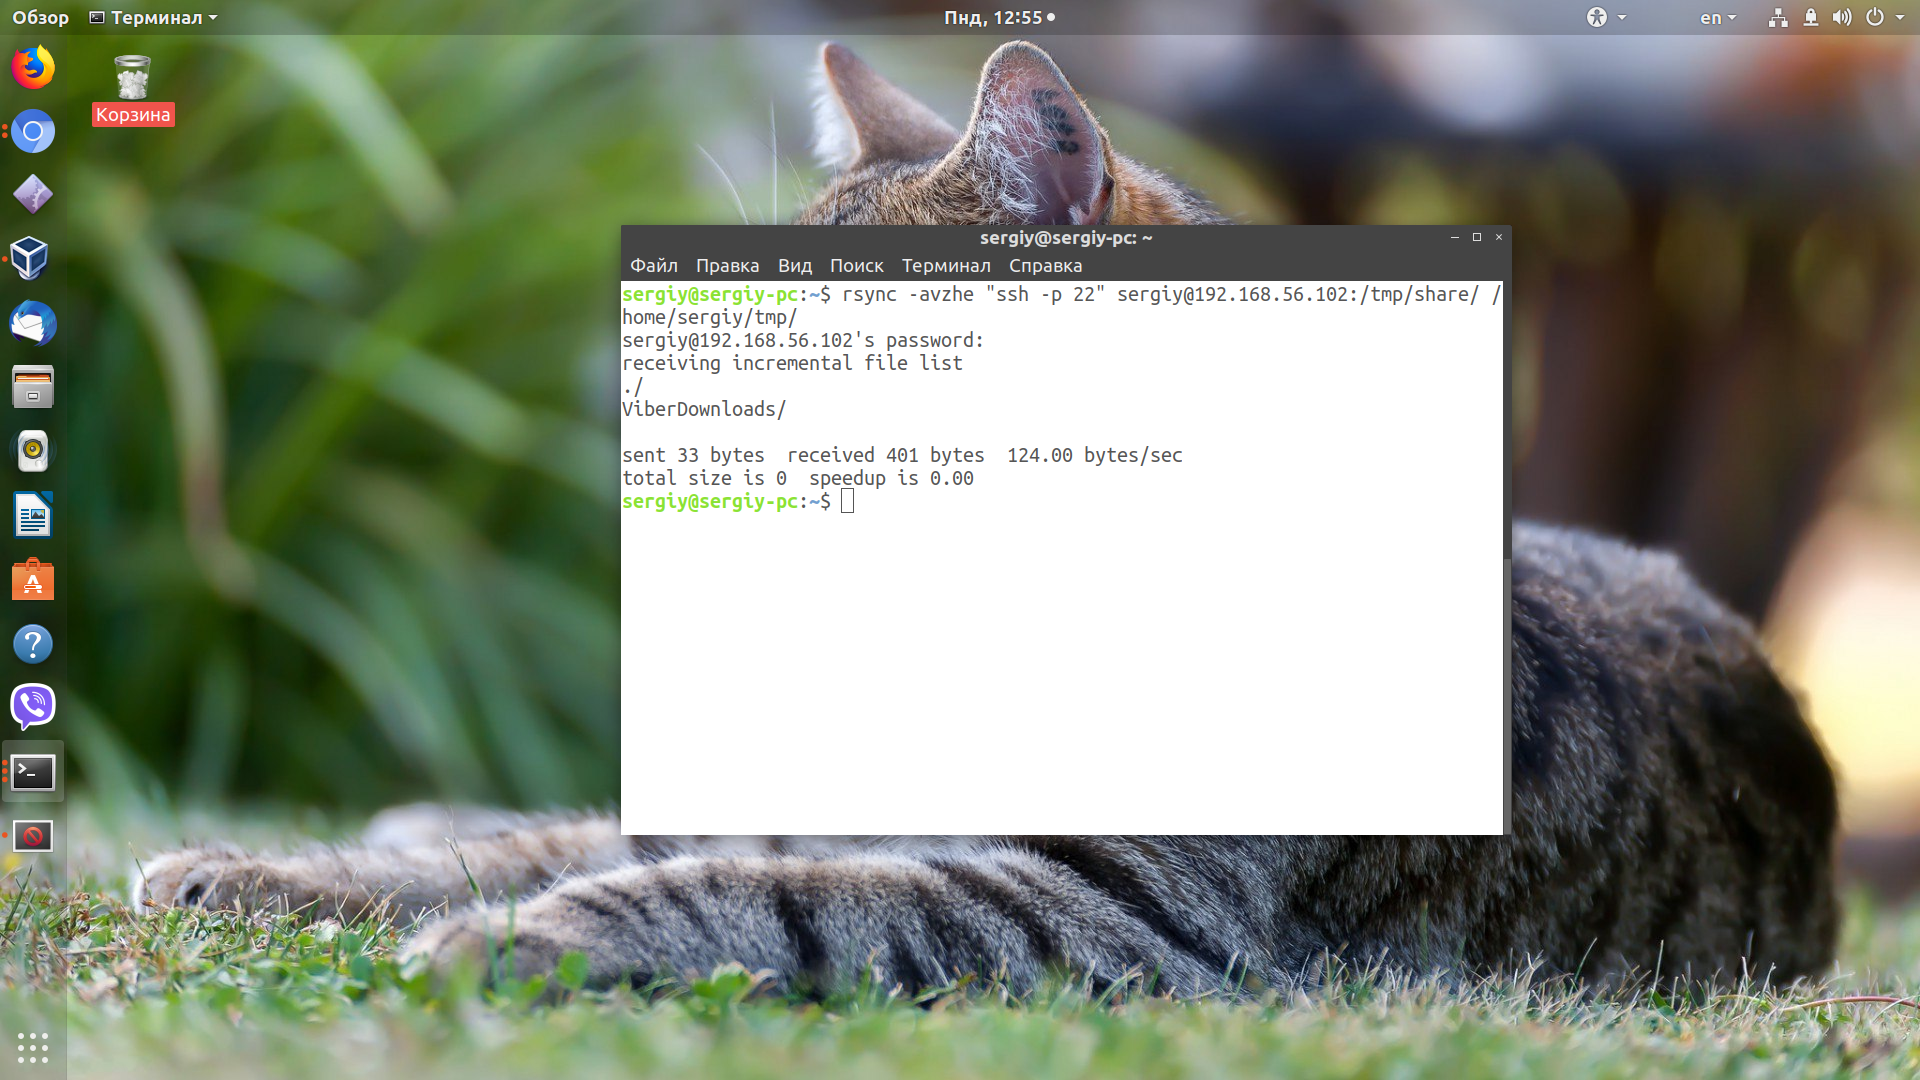Viewport: 1920px width, 1080px height.
Task: Click the 'rsync' command word
Action: point(869,294)
